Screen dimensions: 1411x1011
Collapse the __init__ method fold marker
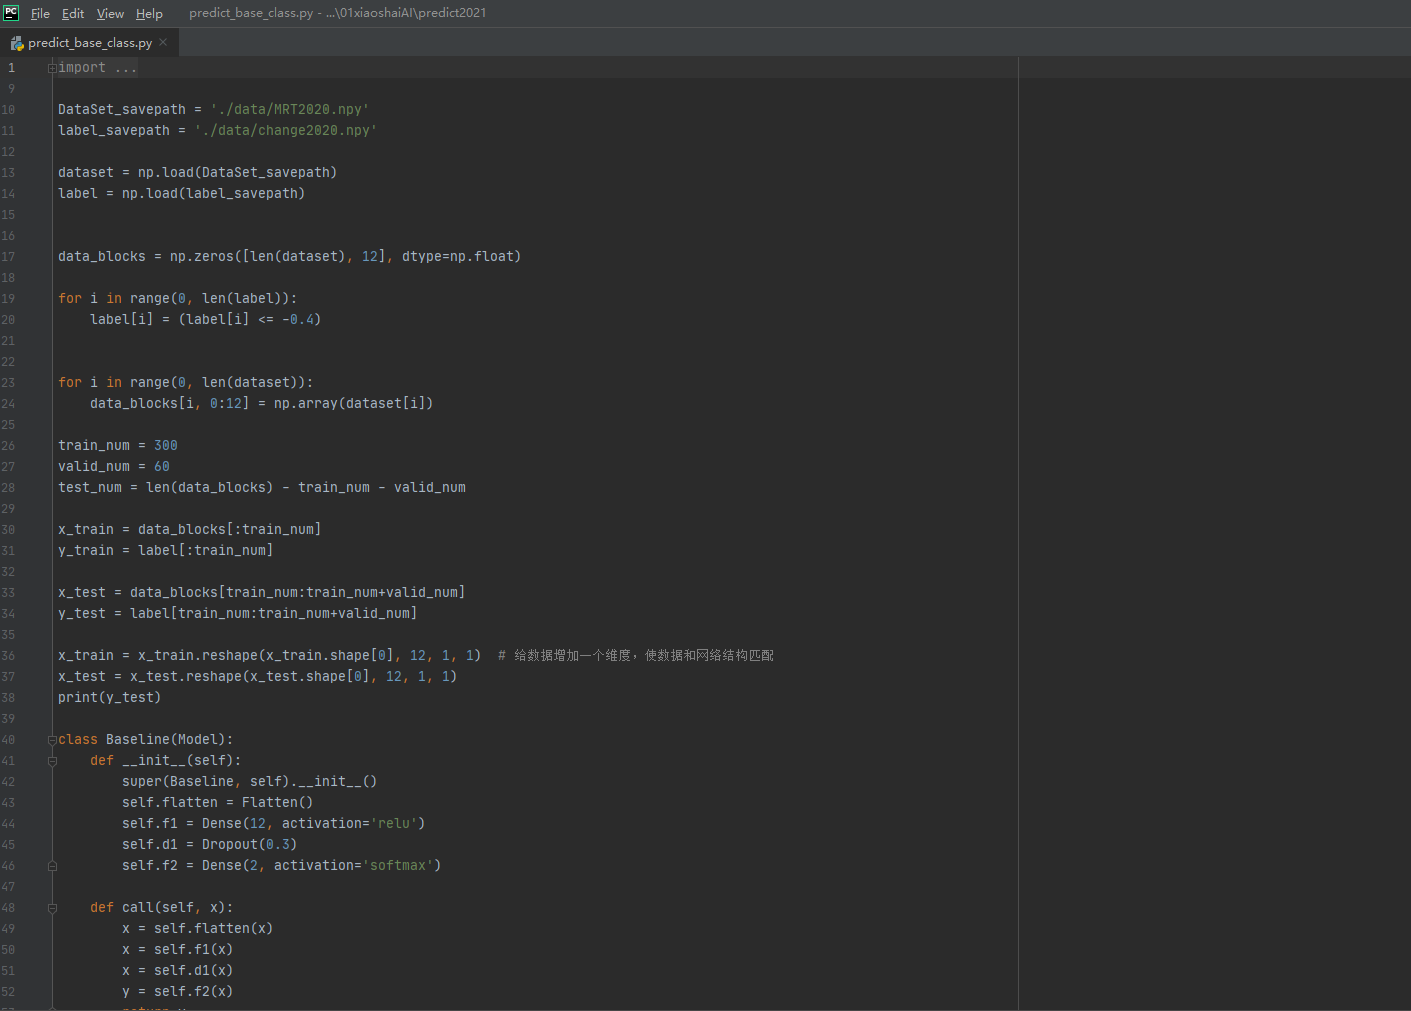pos(52,761)
